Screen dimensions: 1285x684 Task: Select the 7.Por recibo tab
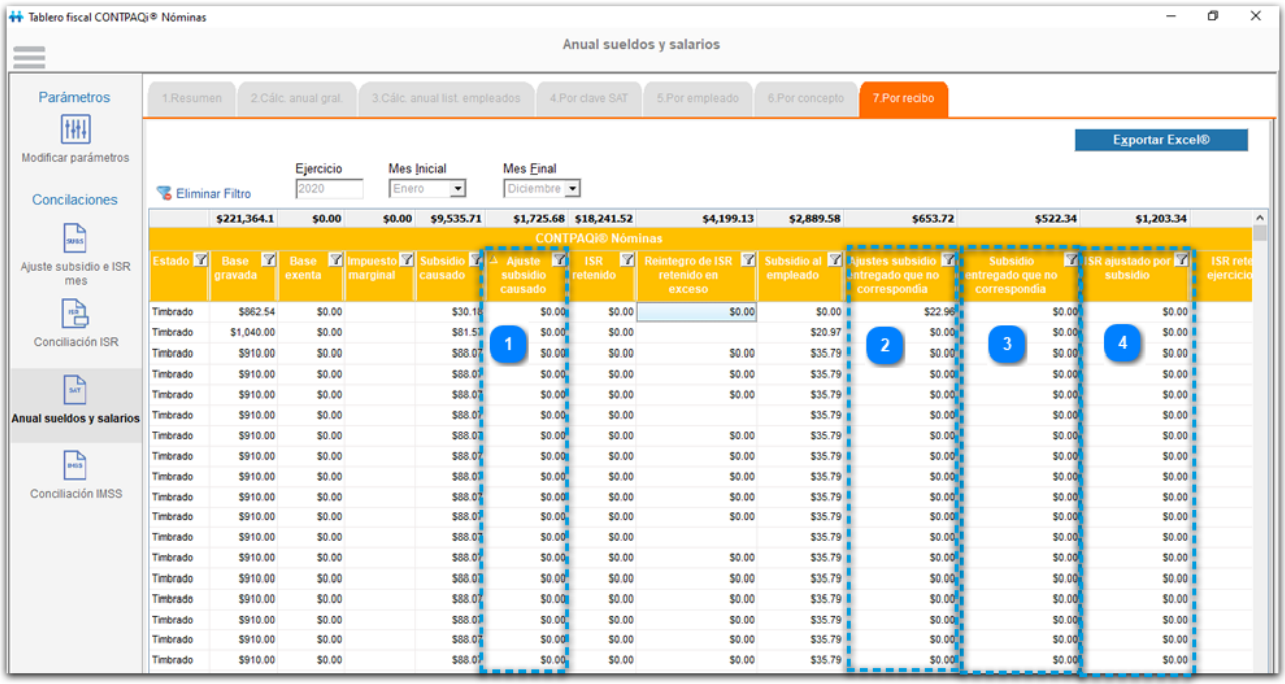[x=903, y=99]
